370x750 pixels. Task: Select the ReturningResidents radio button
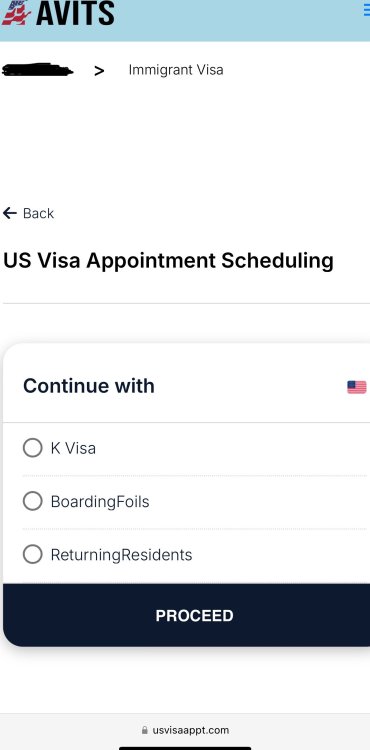click(33, 554)
